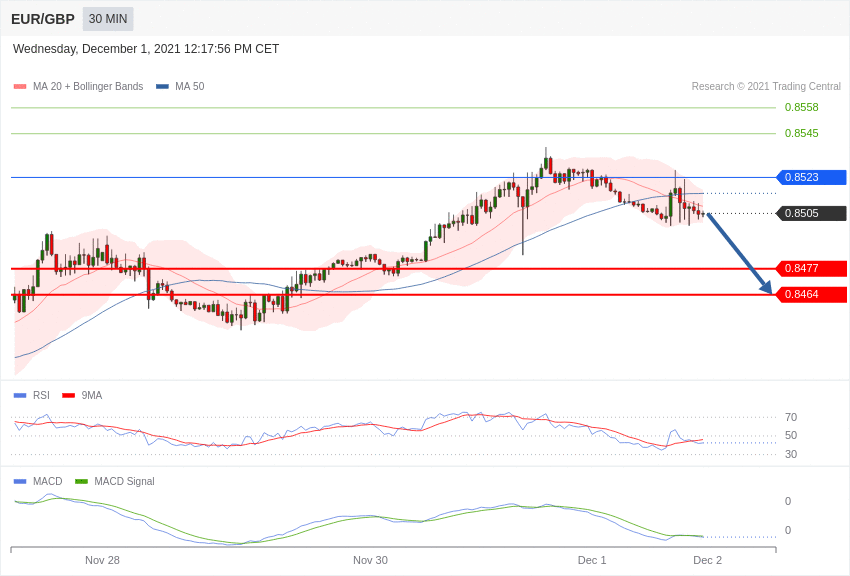Viewport: 850px width, 576px height.
Task: Click the Research © 2021 Trading Central credit
Action: tap(766, 86)
